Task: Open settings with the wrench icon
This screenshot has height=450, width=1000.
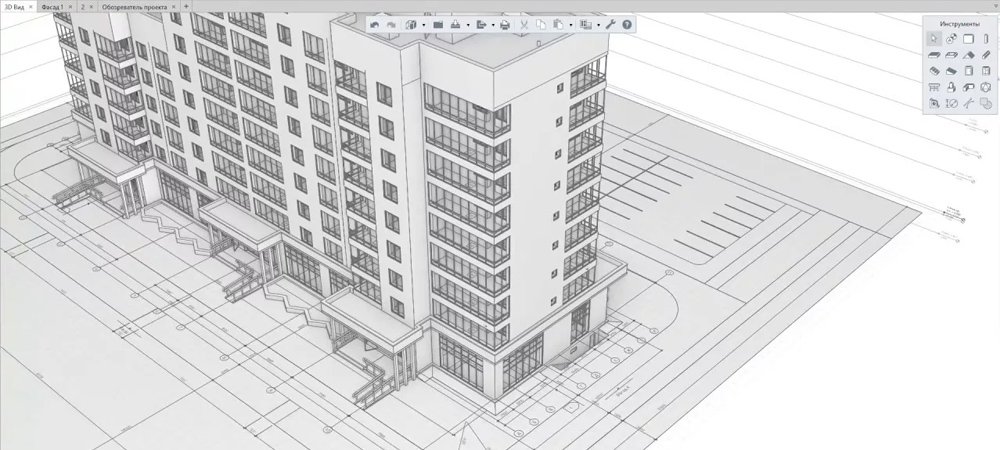Action: point(609,24)
